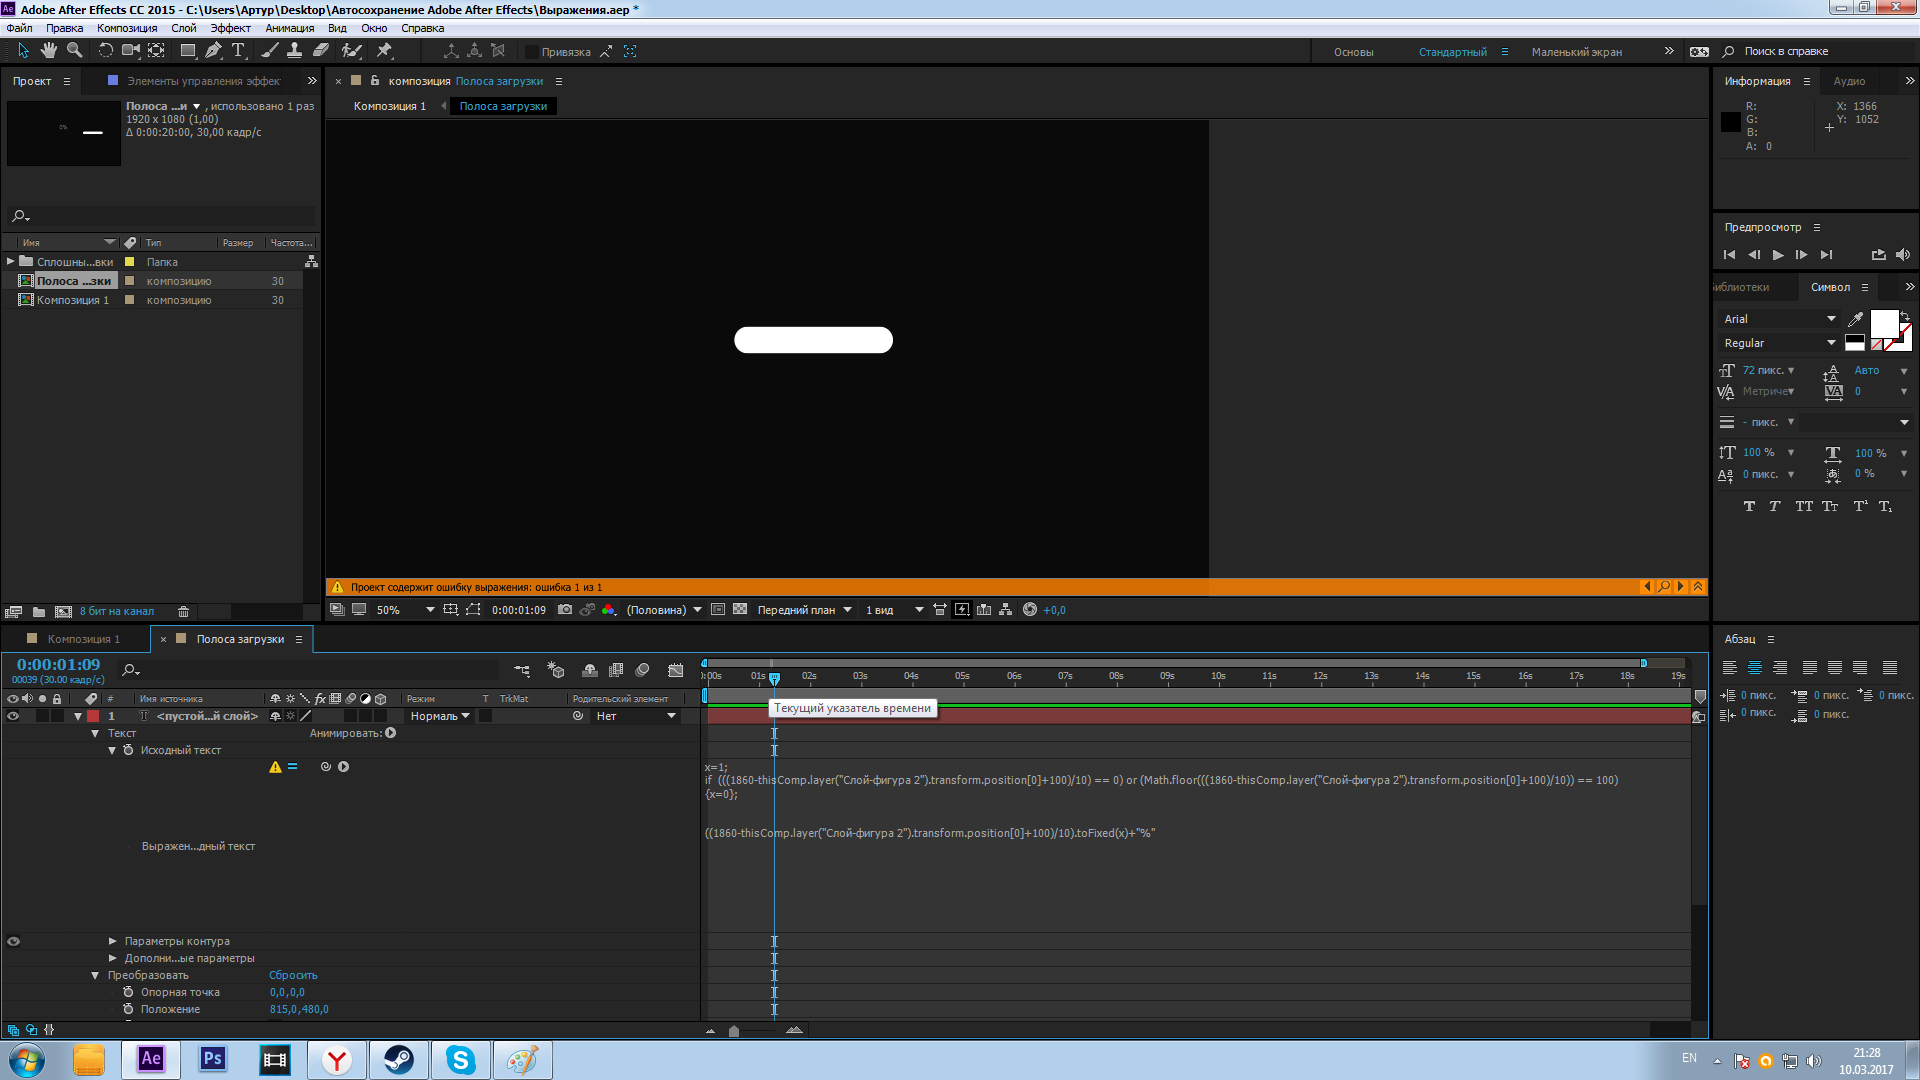Open the Arial font family dropdown
Image resolution: width=1920 pixels, height=1080 pixels.
click(1780, 319)
